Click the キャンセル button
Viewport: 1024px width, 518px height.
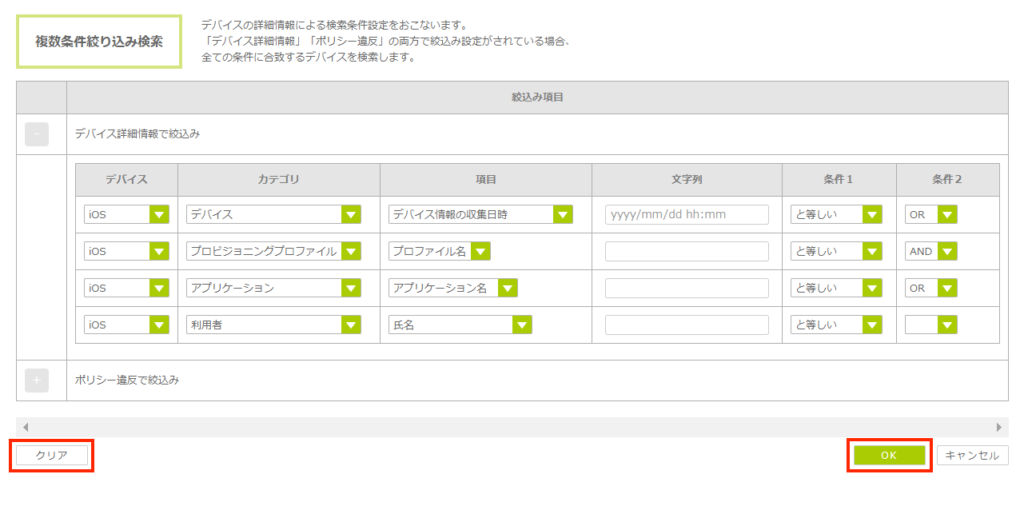tap(972, 455)
